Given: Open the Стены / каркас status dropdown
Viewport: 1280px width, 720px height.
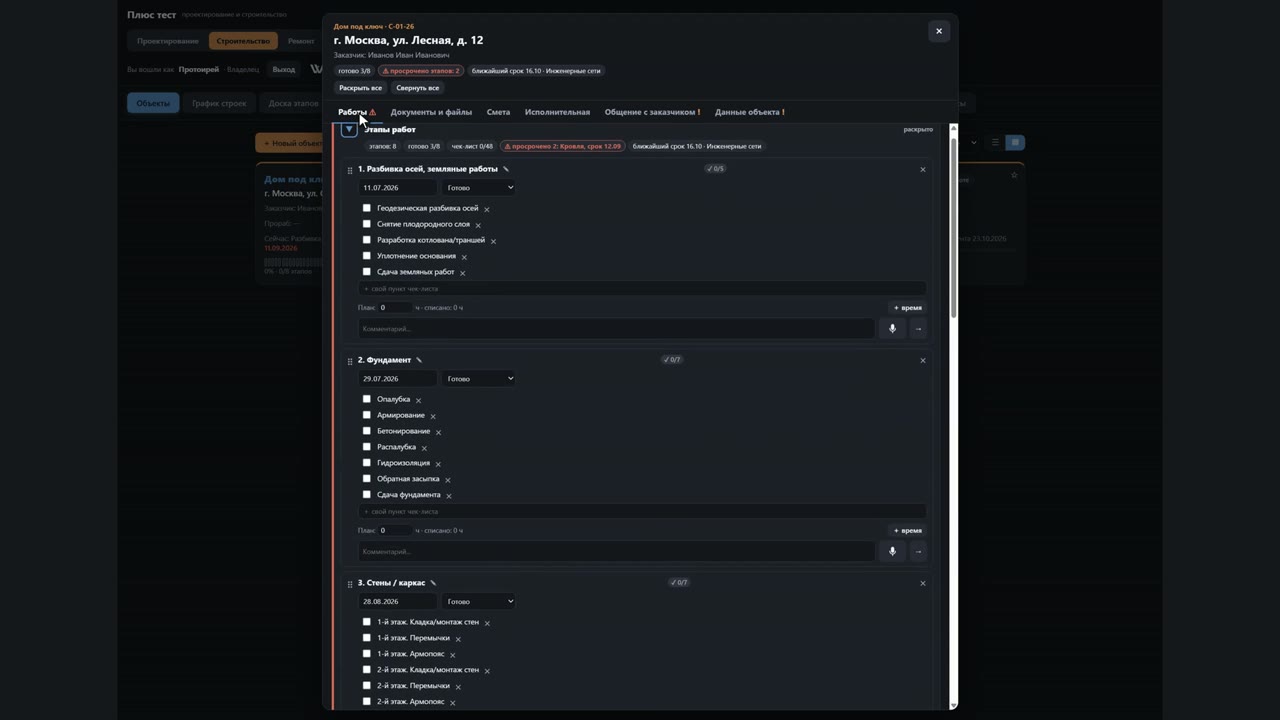Looking at the screenshot, I should tap(479, 601).
